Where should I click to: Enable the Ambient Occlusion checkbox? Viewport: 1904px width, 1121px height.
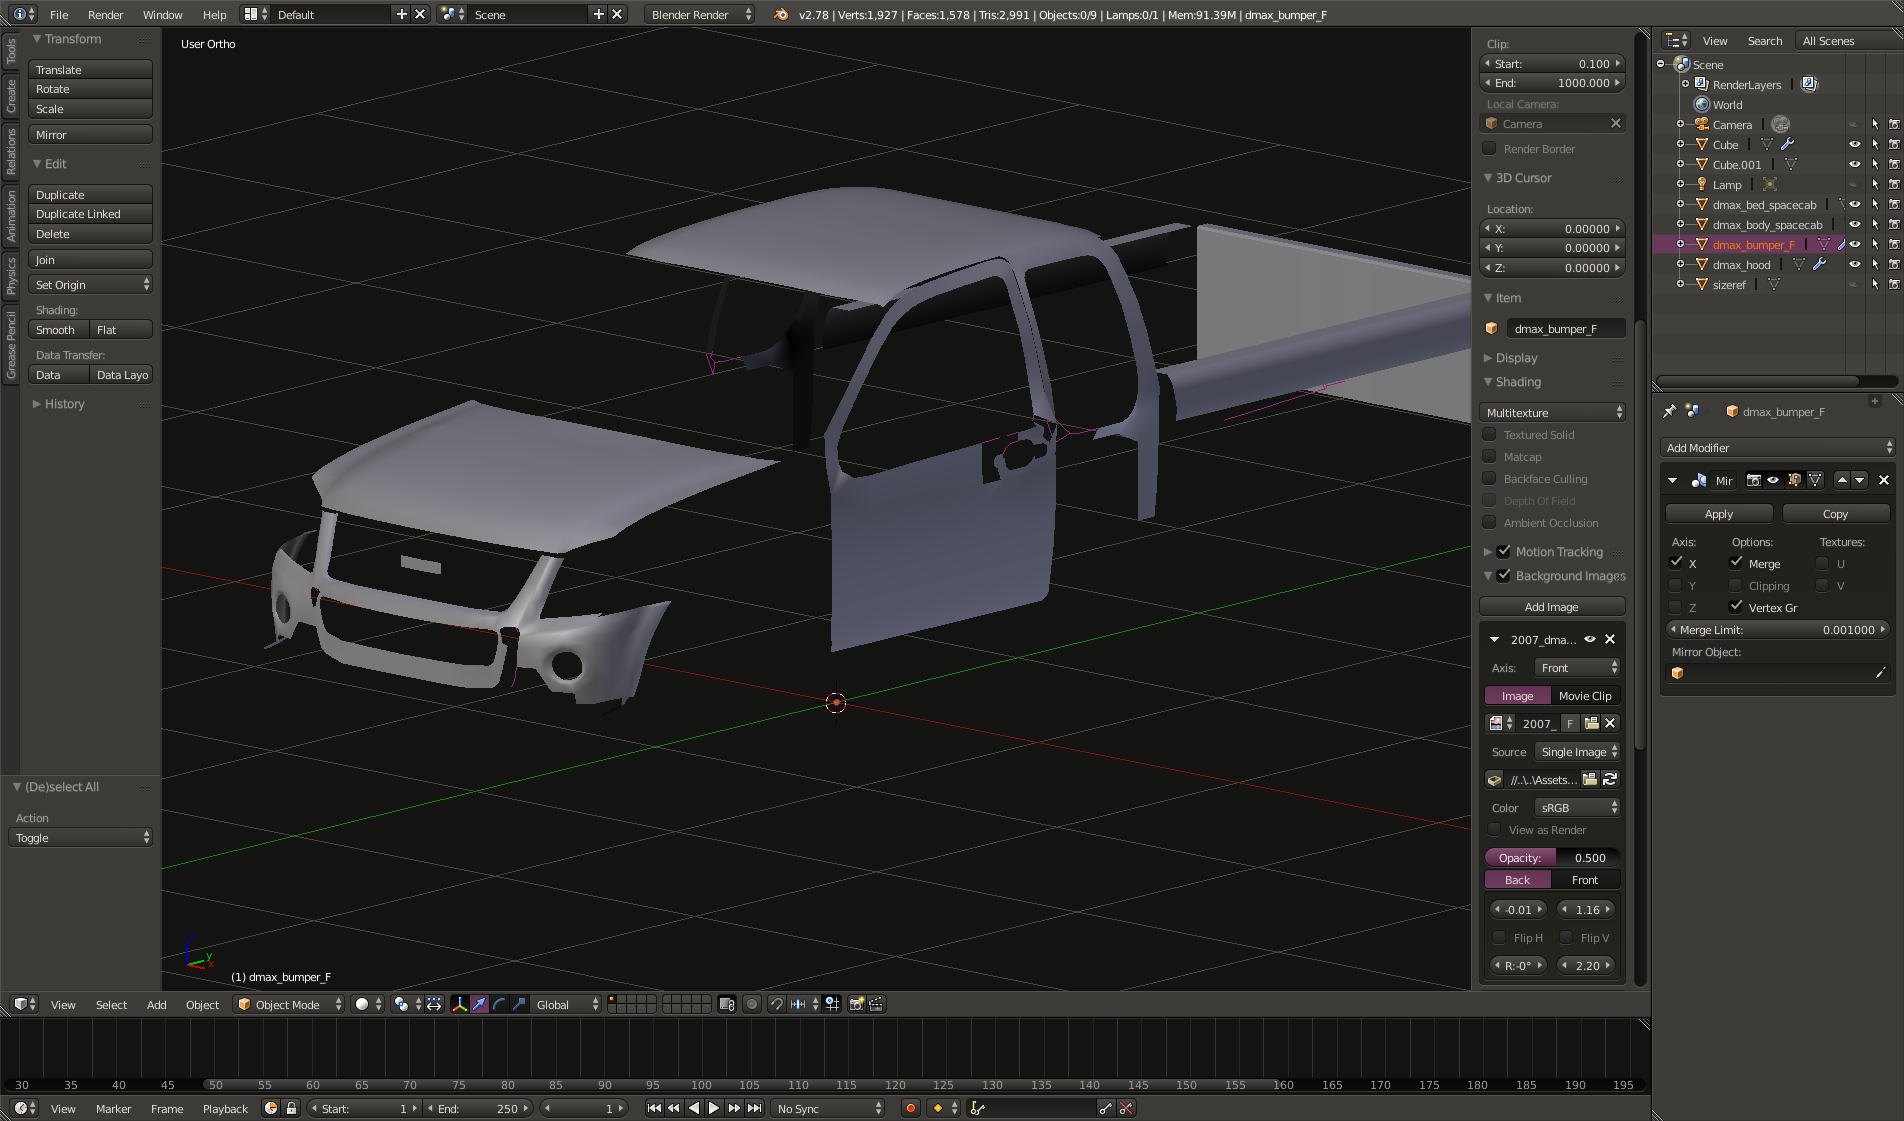point(1489,522)
